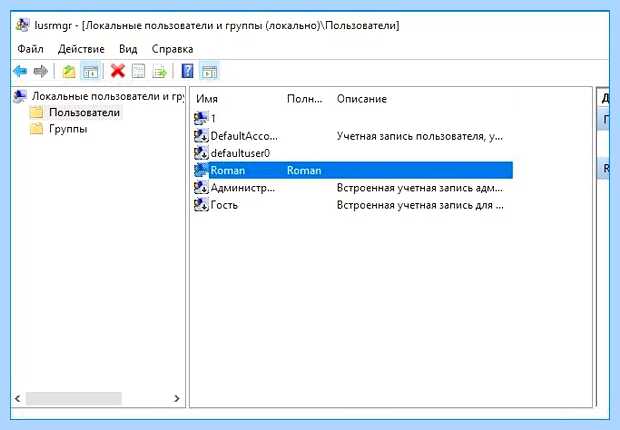
Task: Sort by the Описание column header
Action: click(362, 99)
